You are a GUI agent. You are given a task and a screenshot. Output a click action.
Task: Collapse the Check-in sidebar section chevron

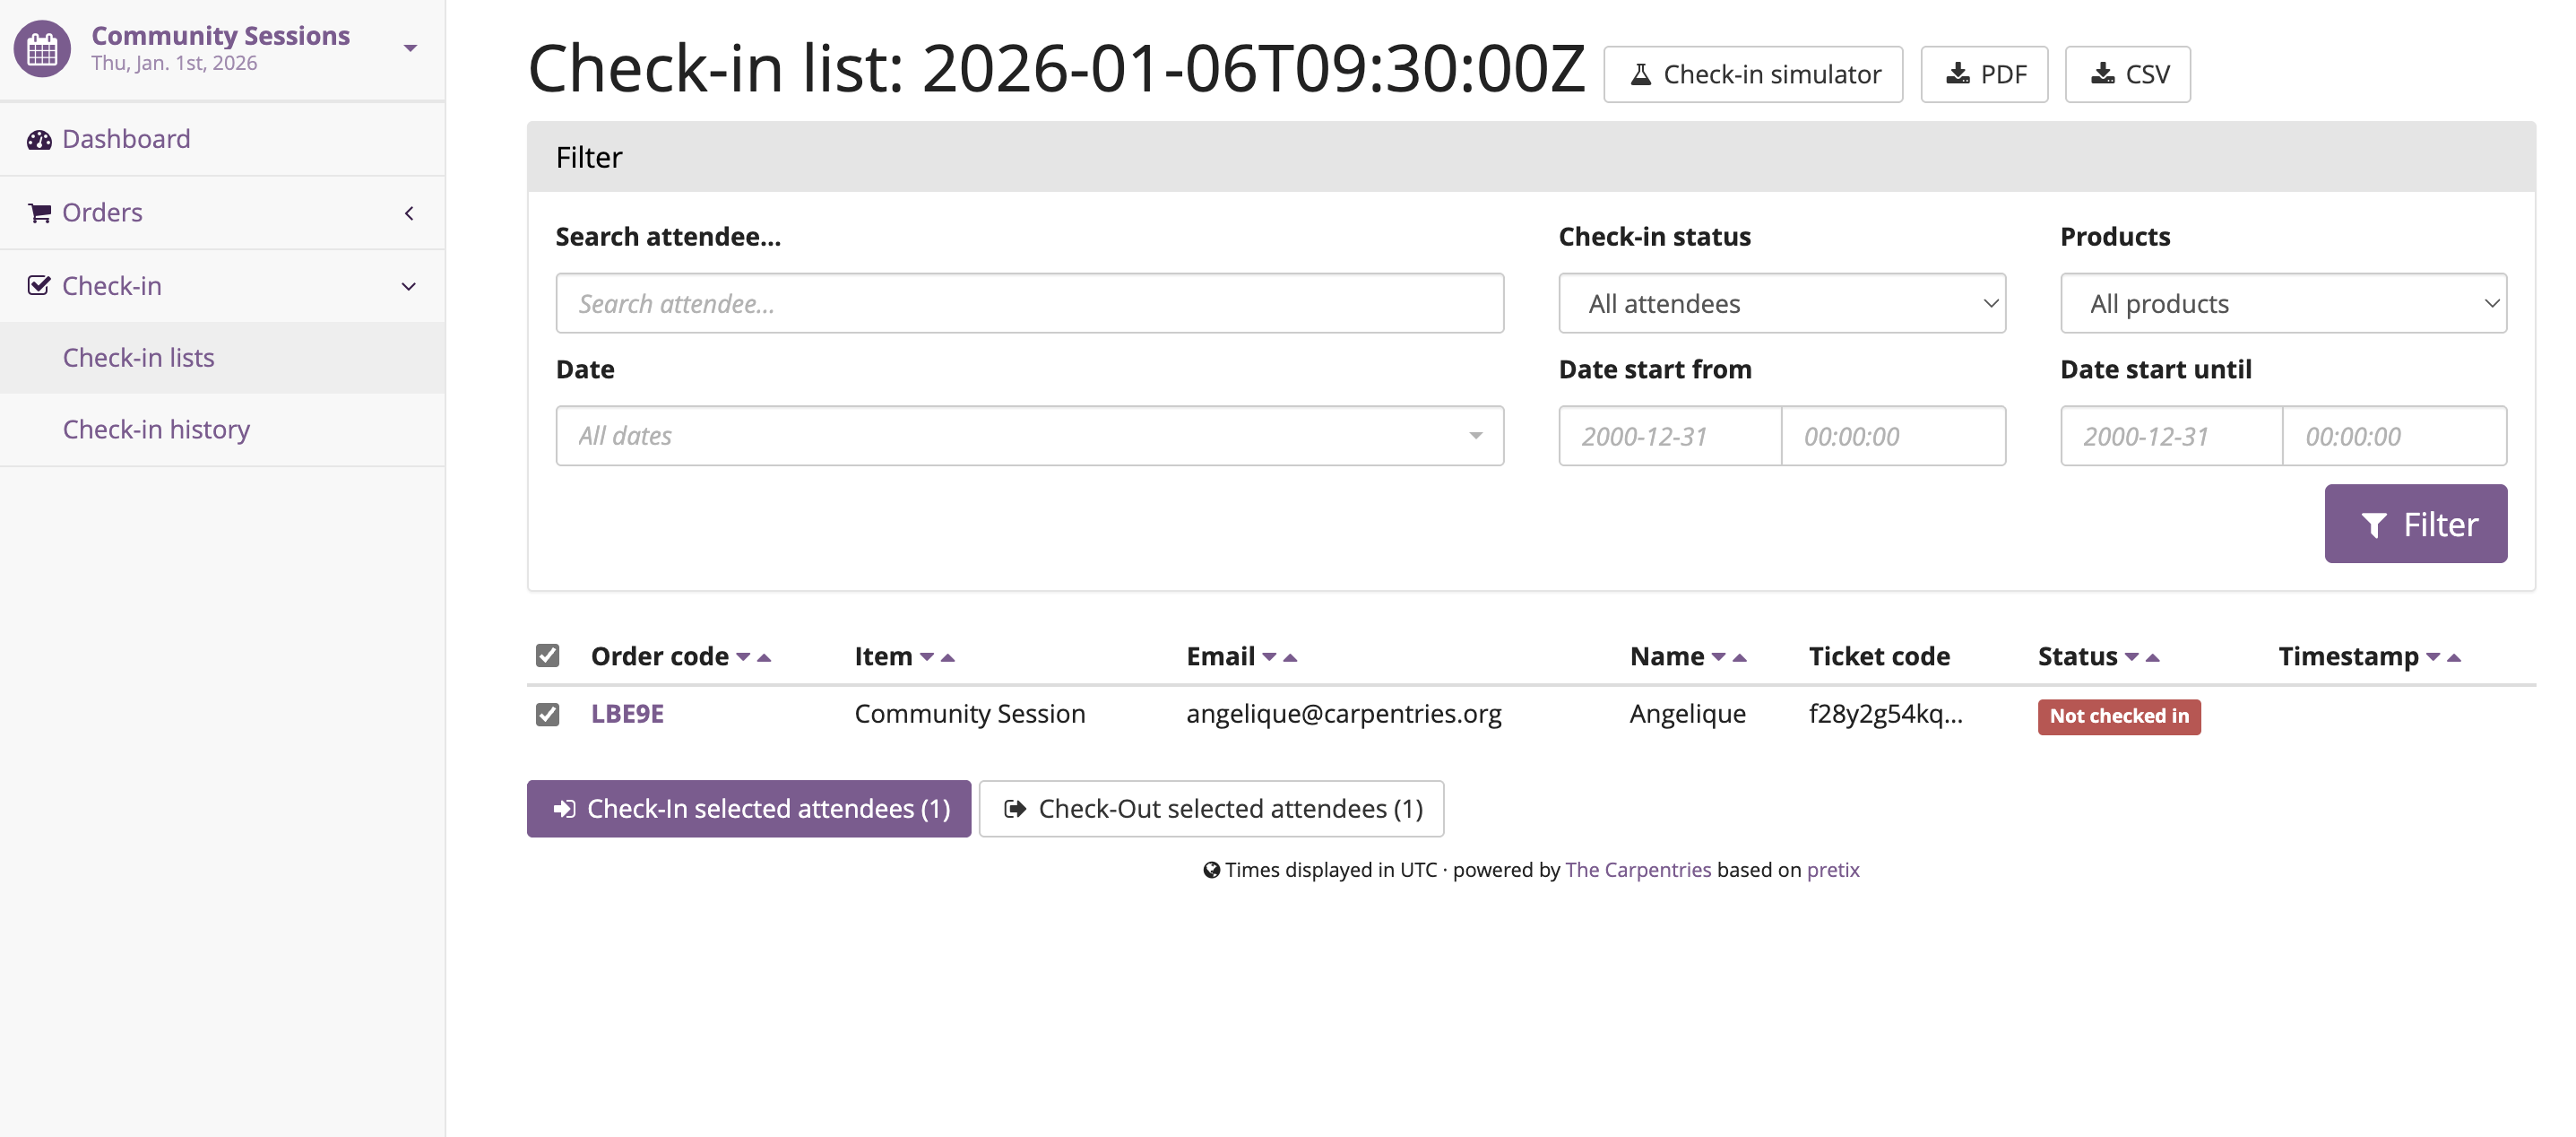click(409, 286)
